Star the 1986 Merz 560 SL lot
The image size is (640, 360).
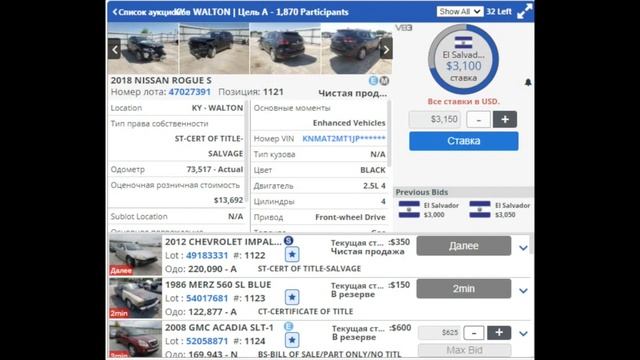[x=292, y=297]
